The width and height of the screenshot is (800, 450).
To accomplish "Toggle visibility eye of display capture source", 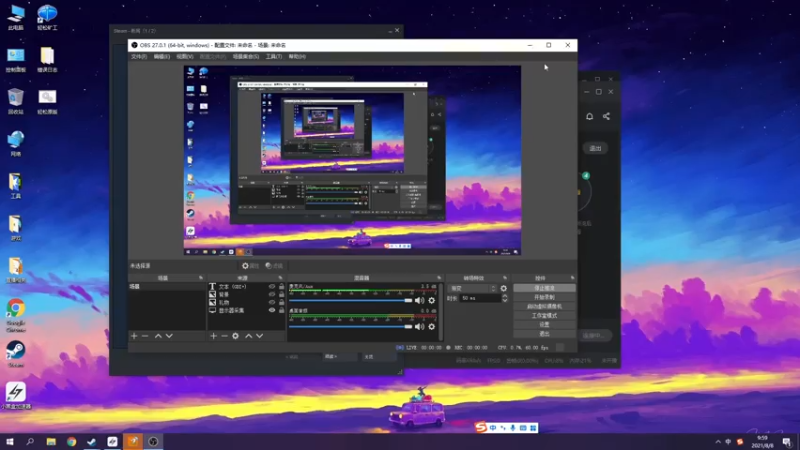I will [272, 310].
